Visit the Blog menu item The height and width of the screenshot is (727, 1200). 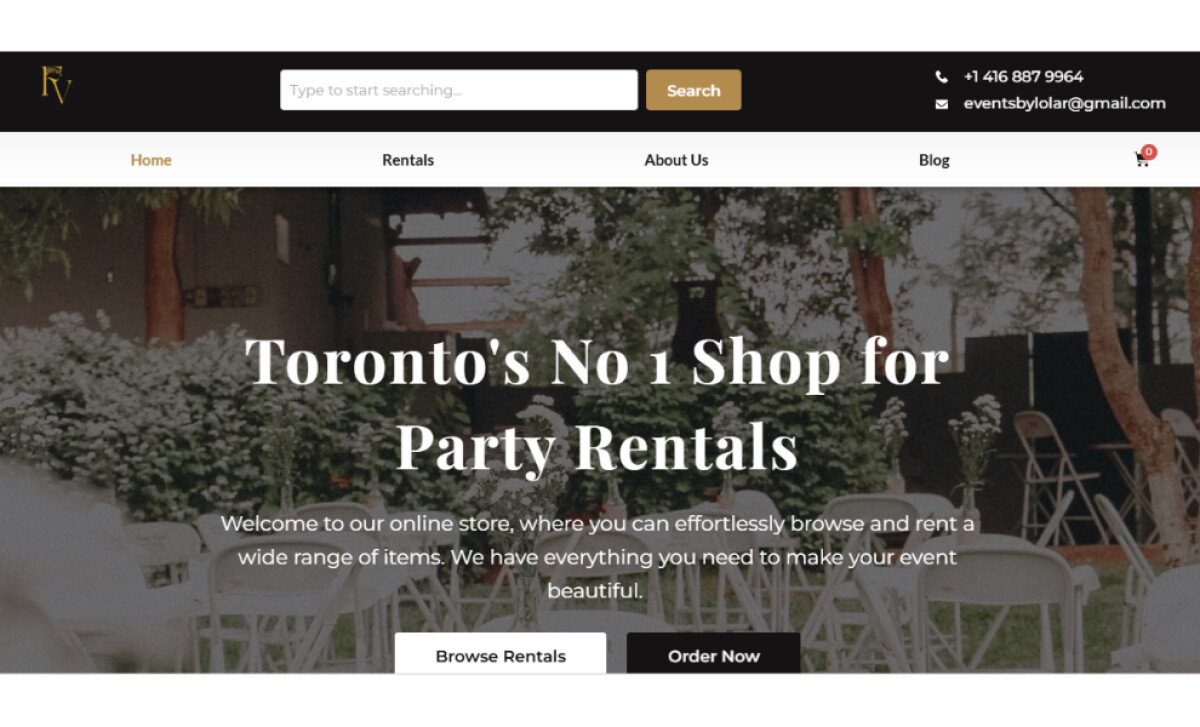(x=934, y=160)
